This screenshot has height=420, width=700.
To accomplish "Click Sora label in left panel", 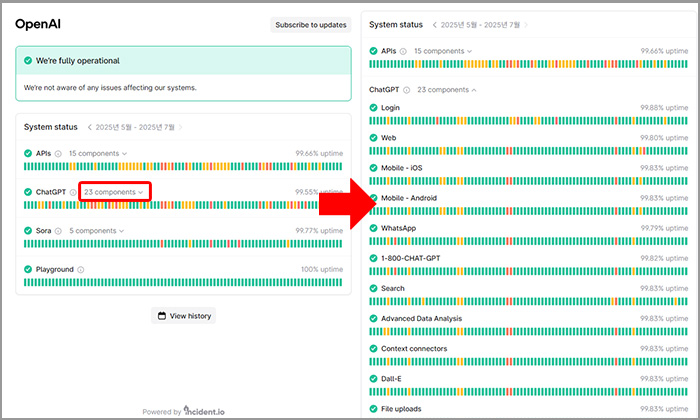I will [x=43, y=231].
